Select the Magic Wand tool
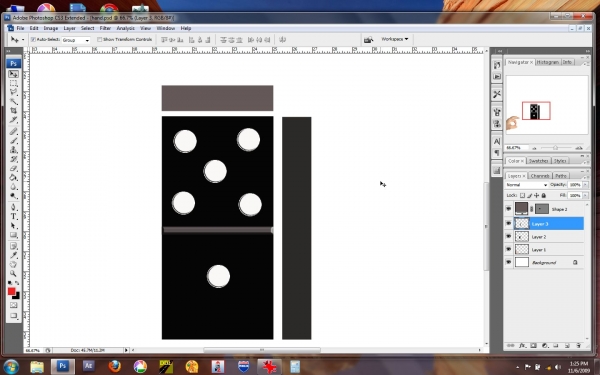This screenshot has height=375, width=600. pos(13,101)
